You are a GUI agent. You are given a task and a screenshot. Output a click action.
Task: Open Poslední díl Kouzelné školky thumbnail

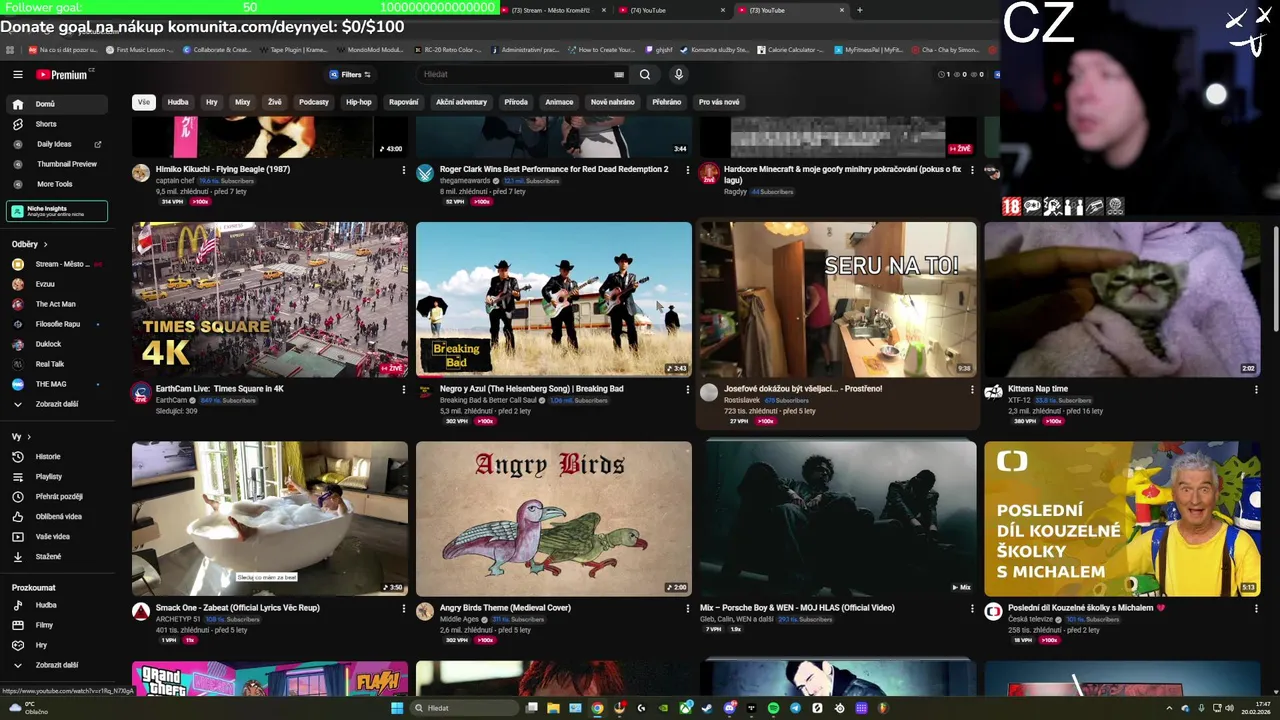1122,519
